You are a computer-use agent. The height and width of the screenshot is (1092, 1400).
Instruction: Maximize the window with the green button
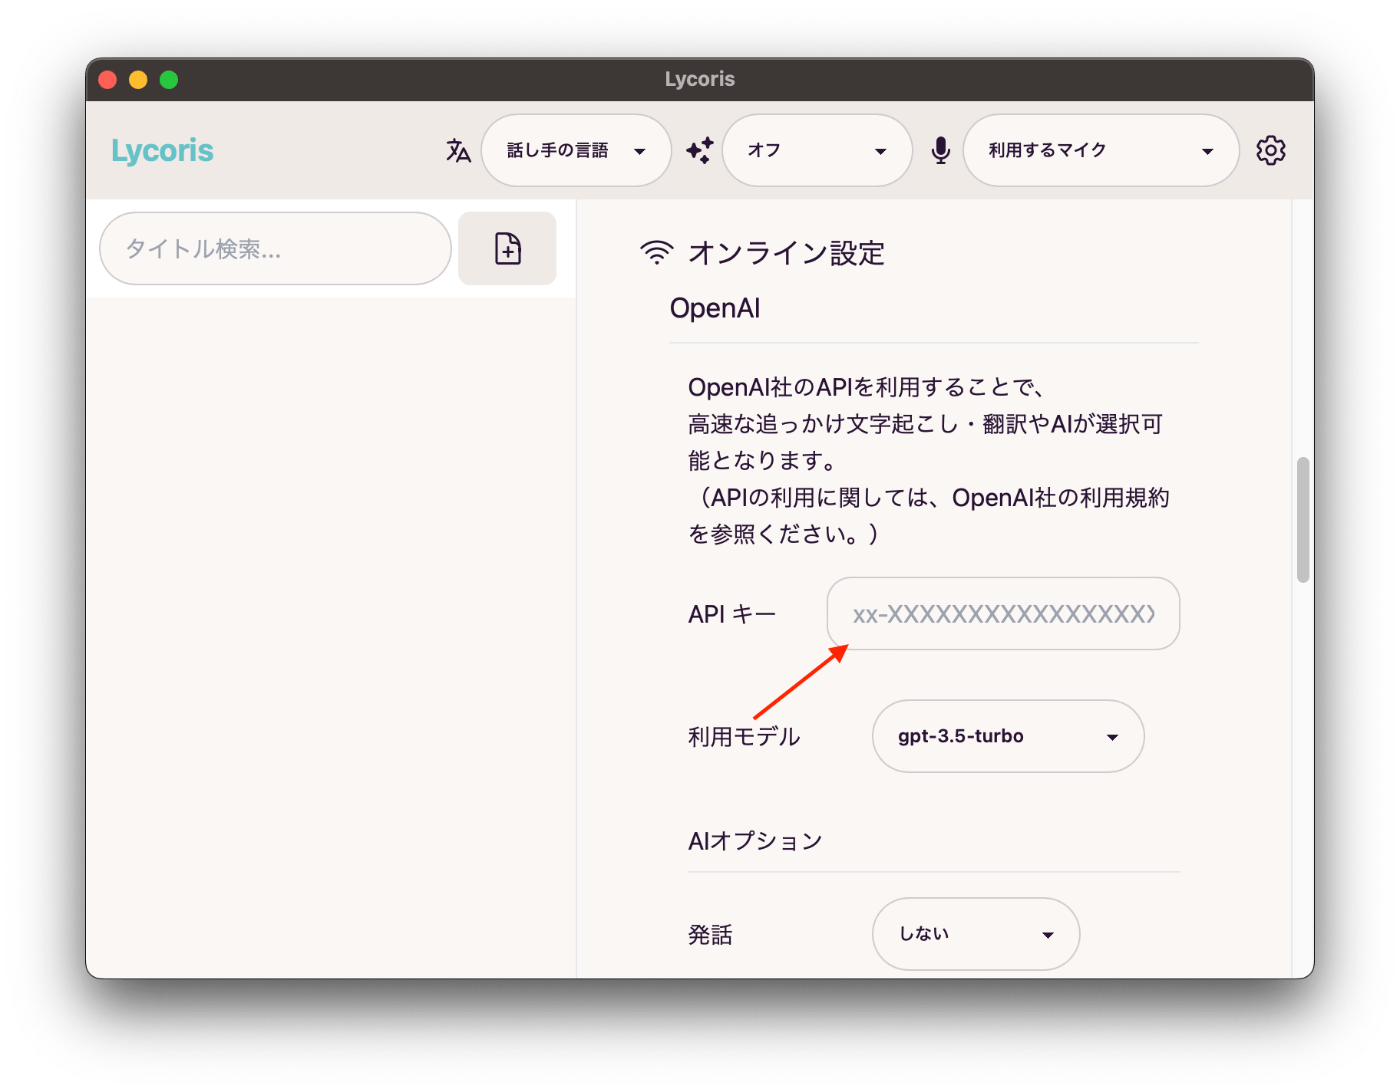(x=169, y=80)
